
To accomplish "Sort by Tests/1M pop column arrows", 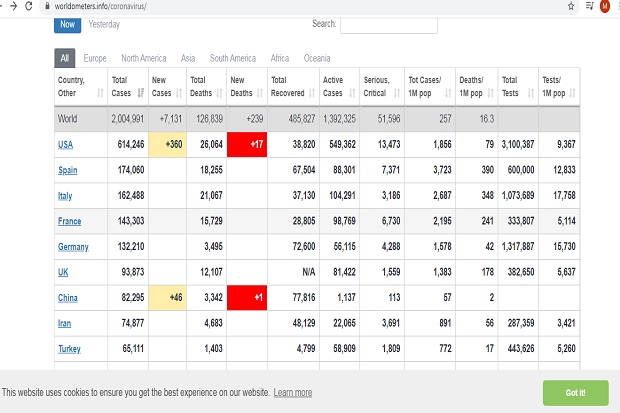I will click(572, 93).
